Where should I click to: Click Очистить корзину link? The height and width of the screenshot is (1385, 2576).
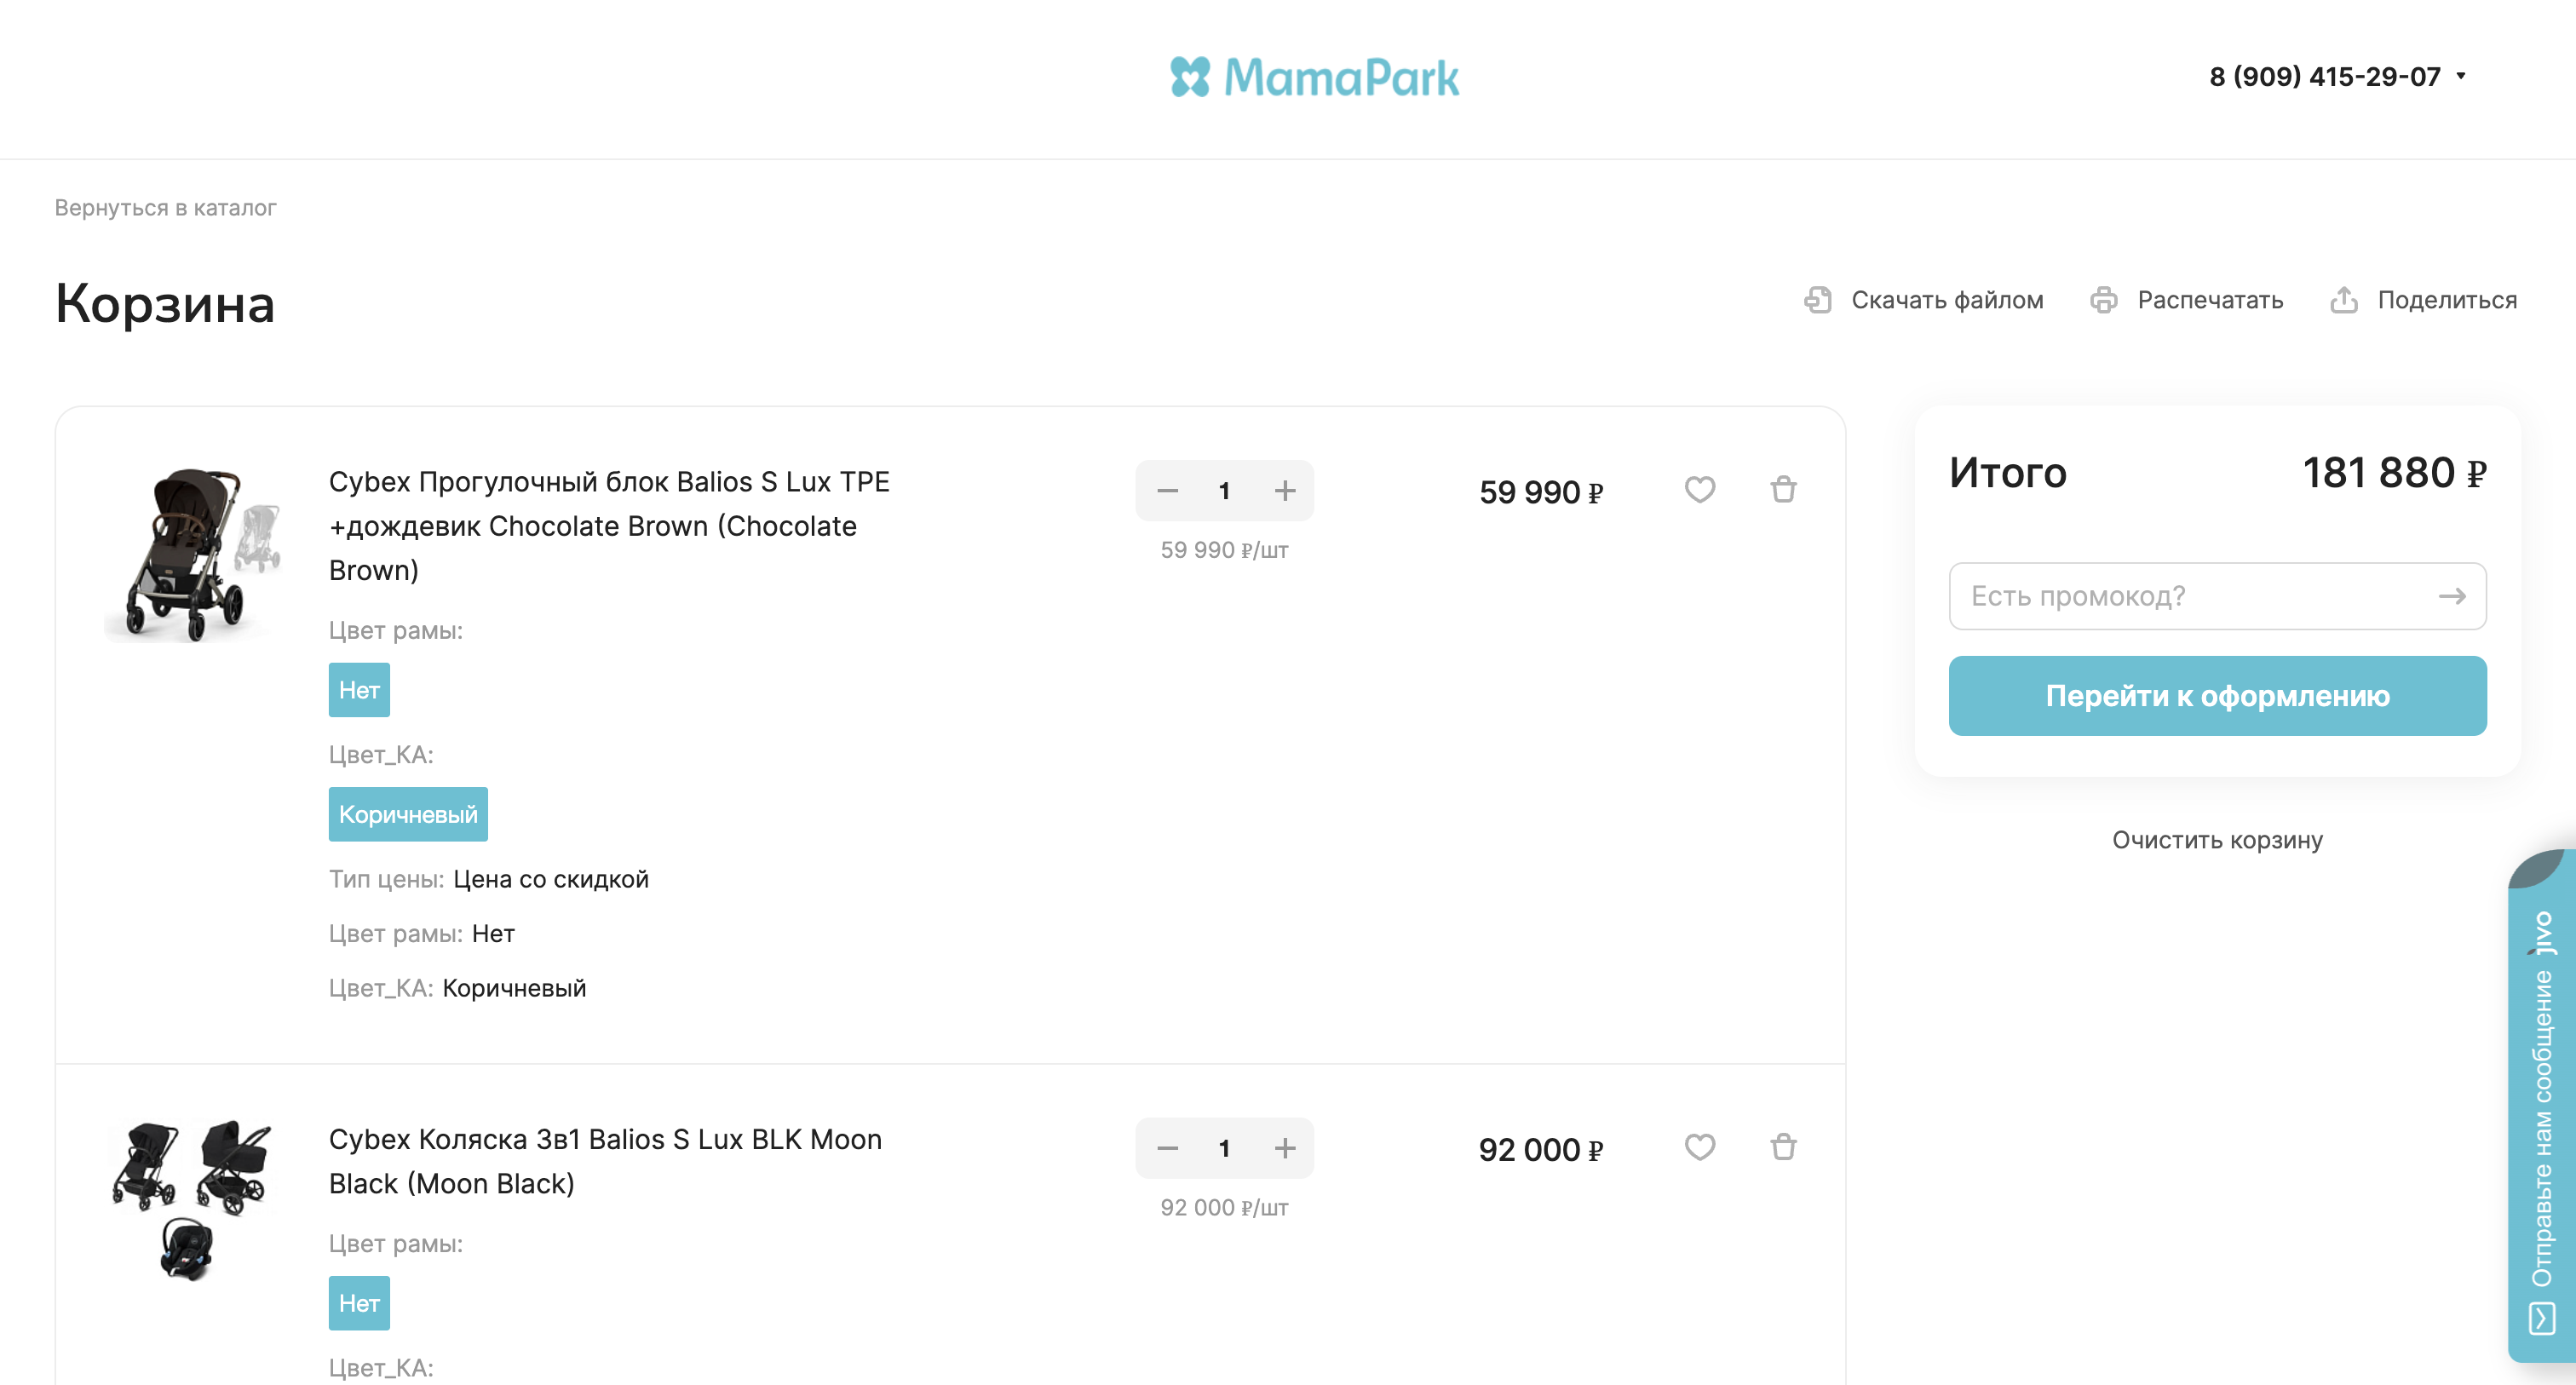pos(2217,840)
